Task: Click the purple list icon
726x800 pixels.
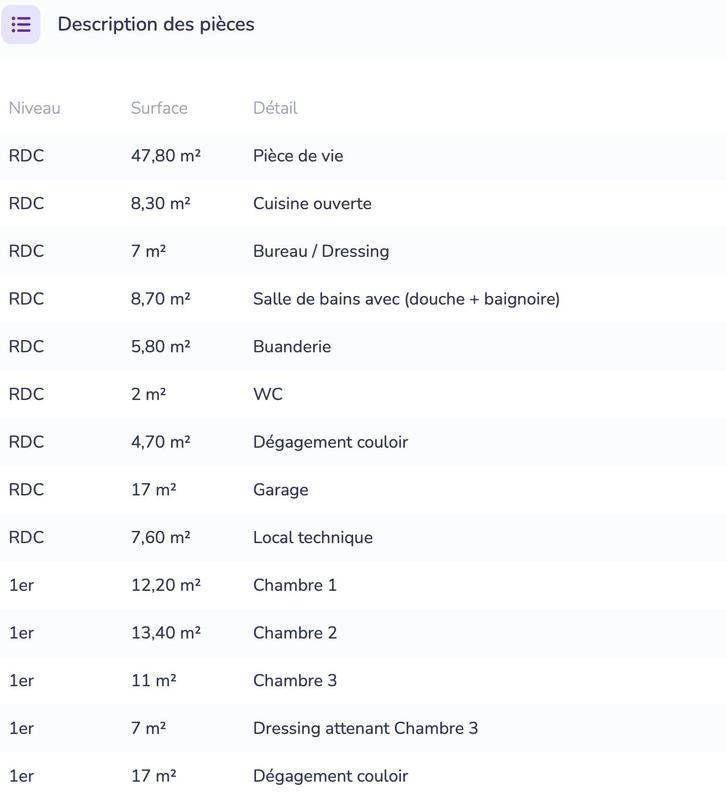Action: 21,24
